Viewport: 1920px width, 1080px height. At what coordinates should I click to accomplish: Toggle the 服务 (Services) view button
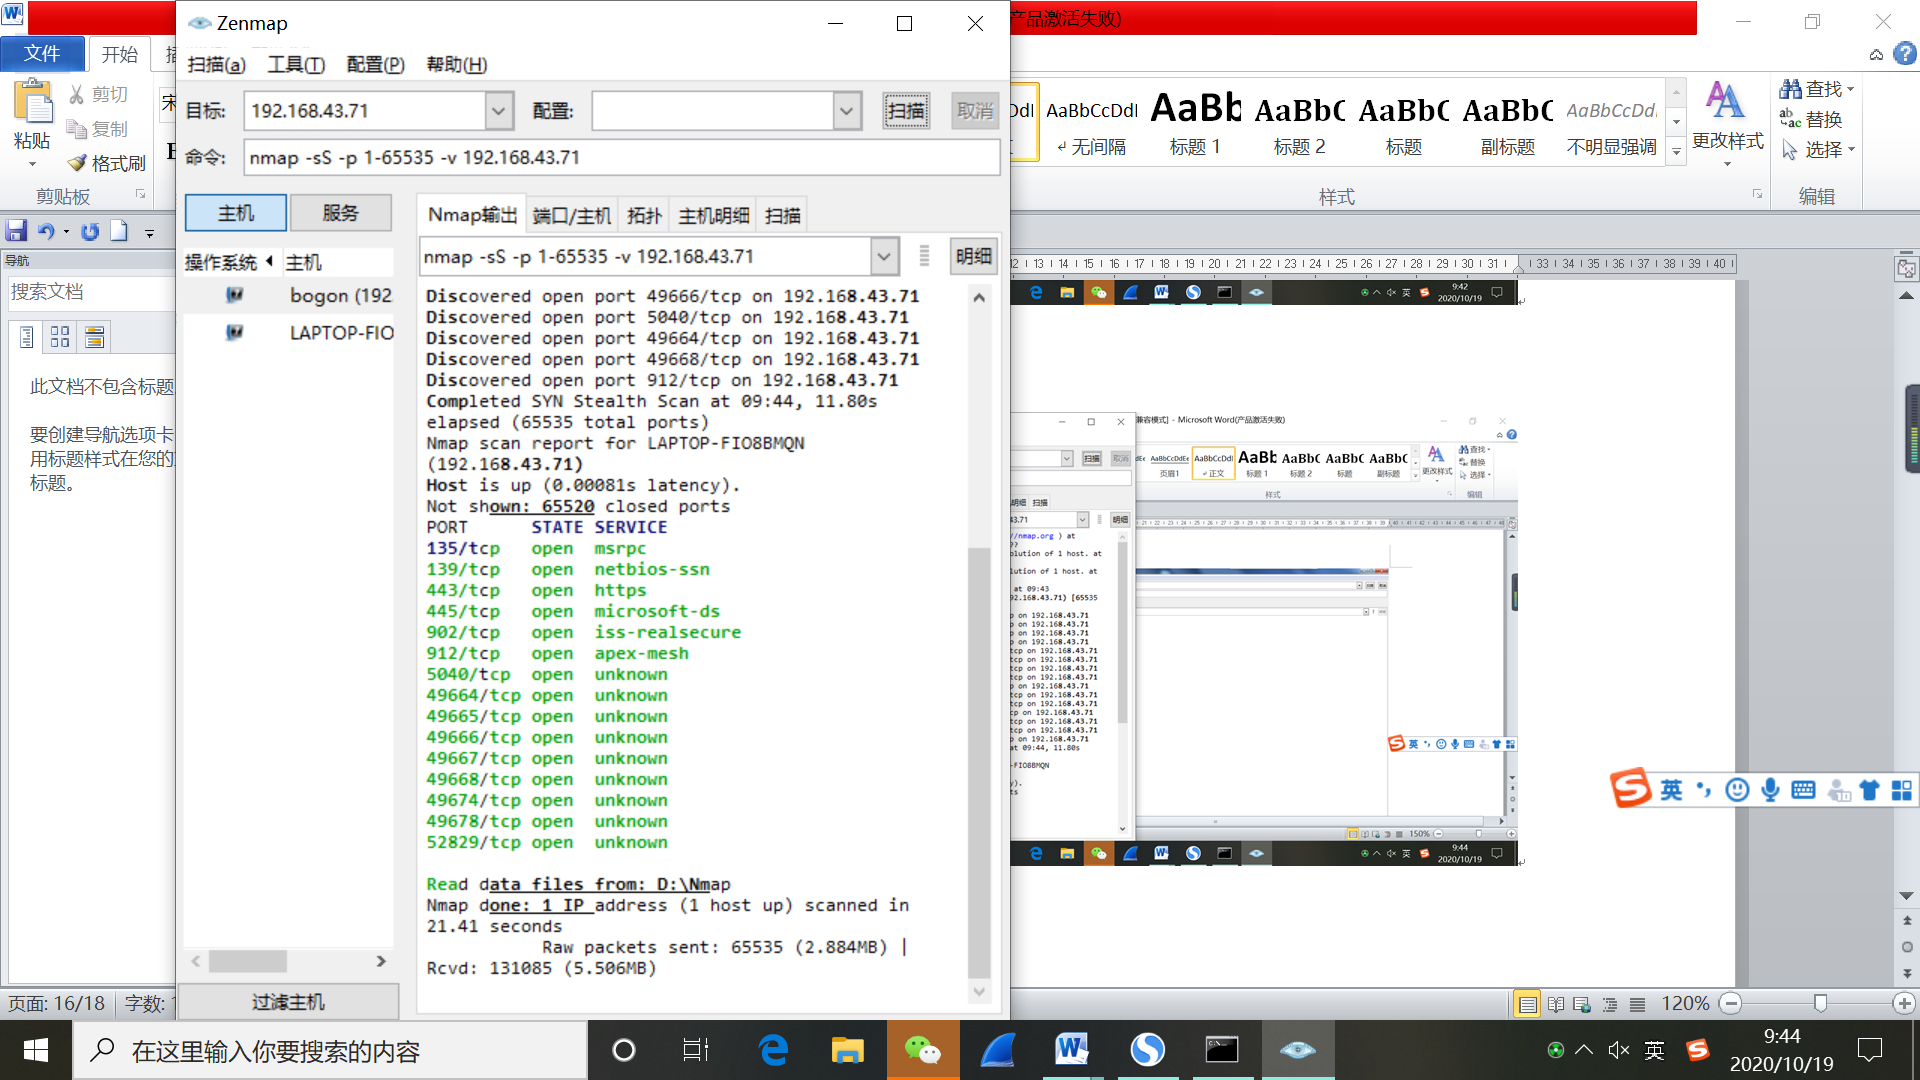point(340,213)
